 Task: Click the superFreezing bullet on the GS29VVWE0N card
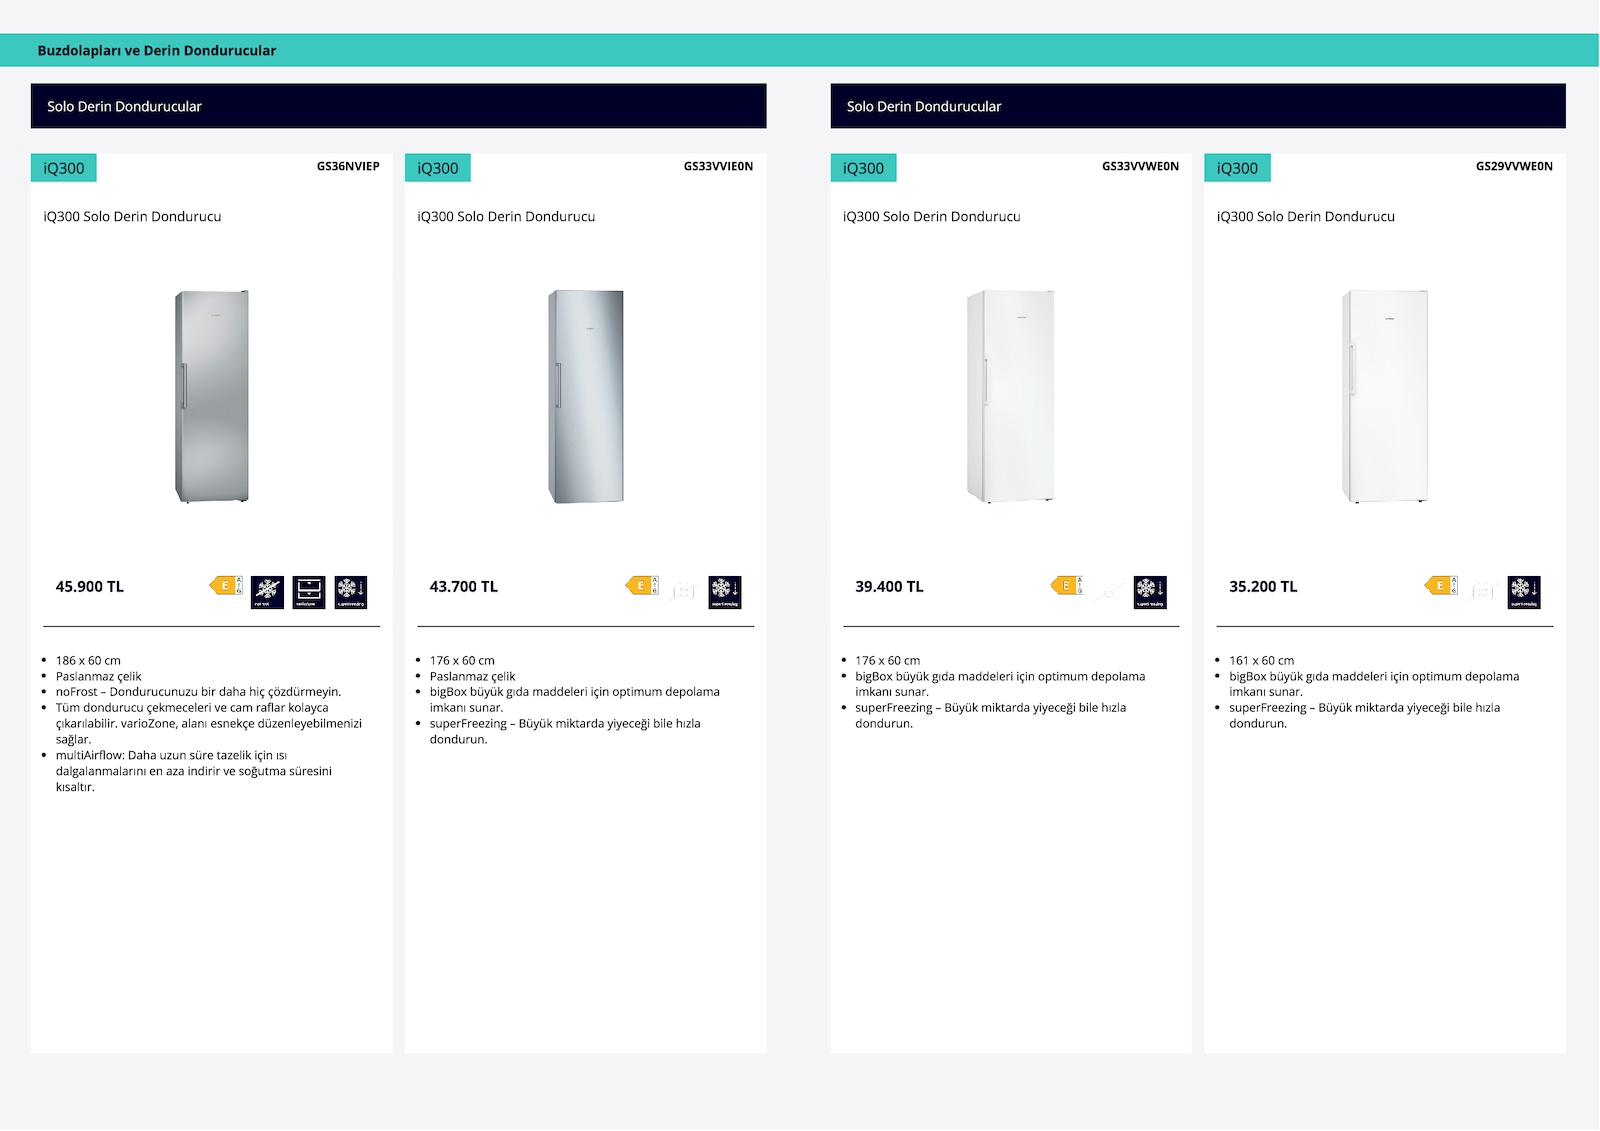click(1365, 715)
